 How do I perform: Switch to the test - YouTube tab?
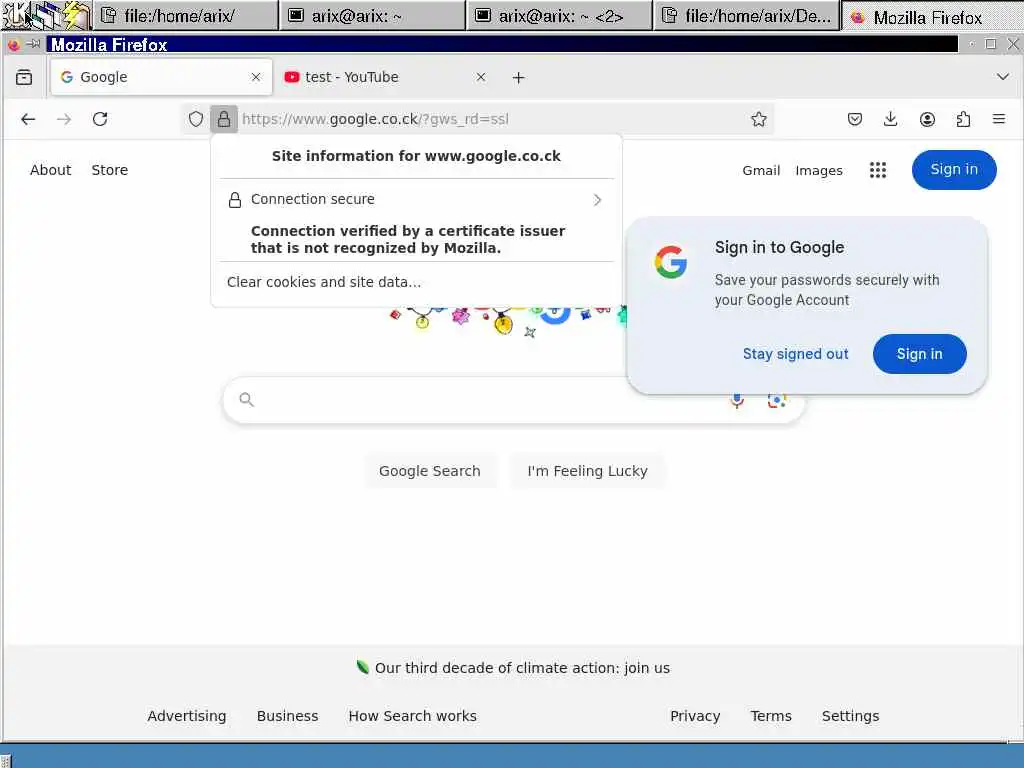pos(385,77)
